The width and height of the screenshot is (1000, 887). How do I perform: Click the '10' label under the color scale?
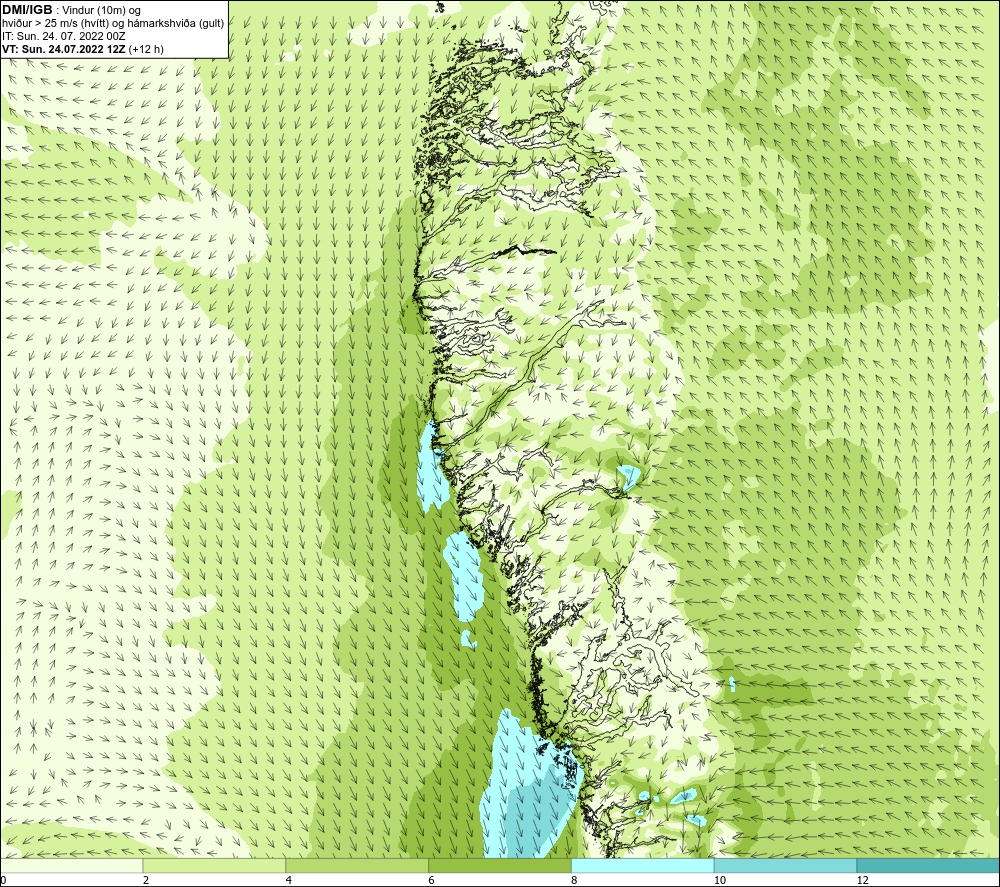(719, 880)
